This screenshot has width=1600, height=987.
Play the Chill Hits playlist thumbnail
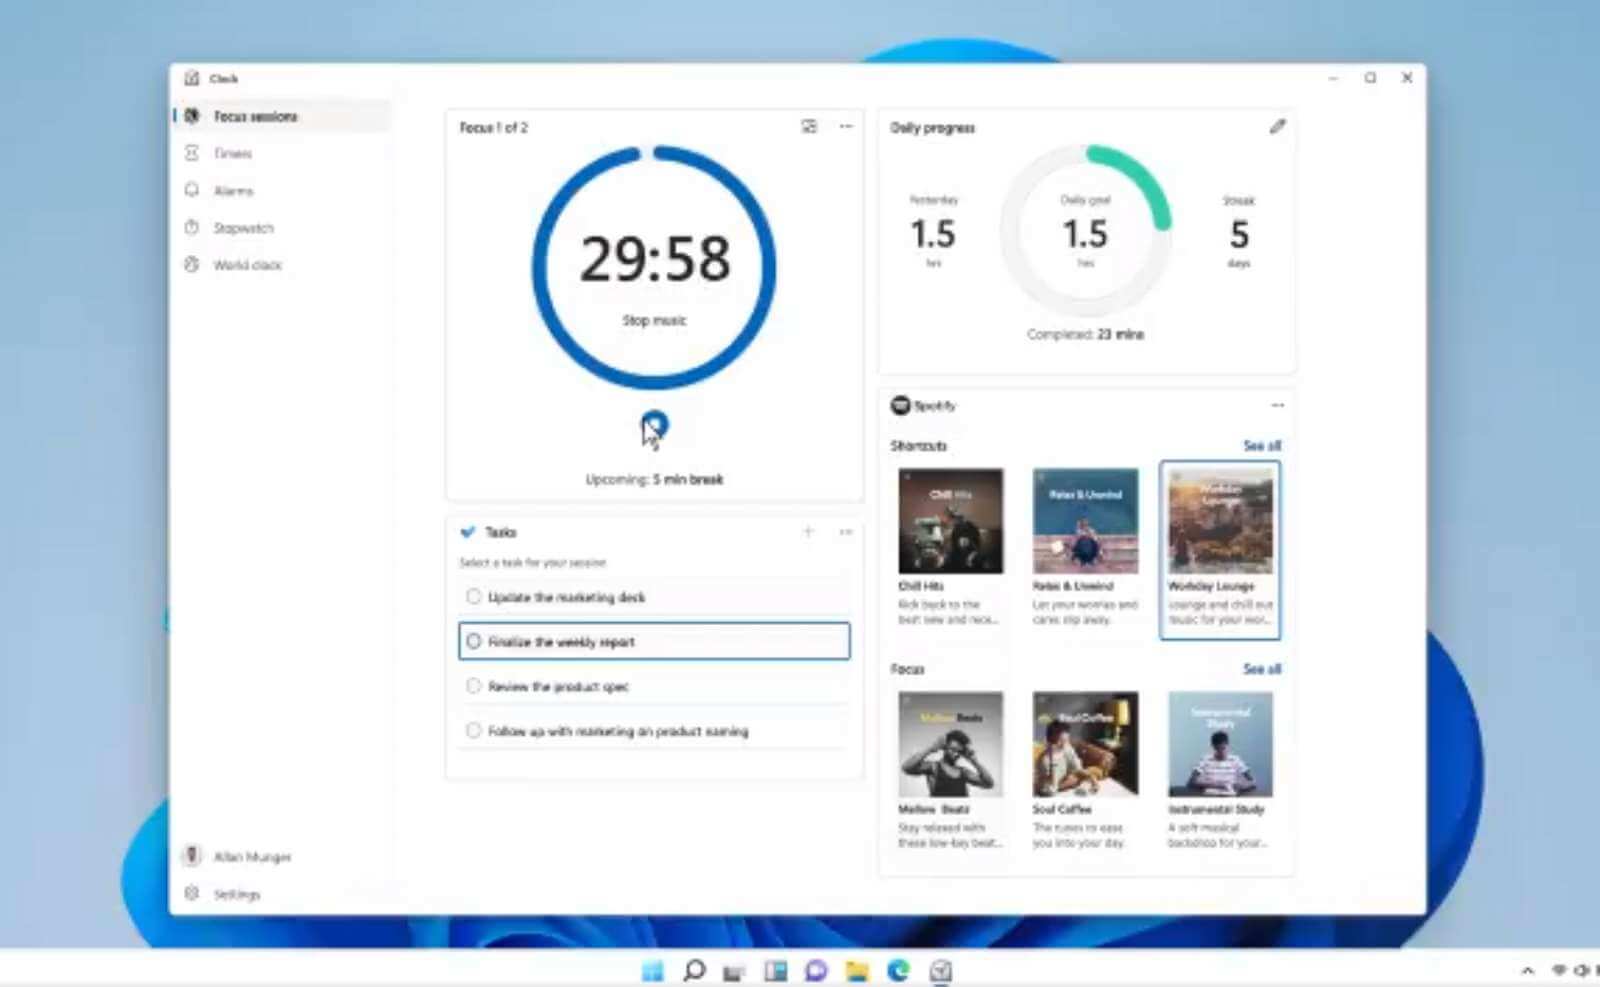(x=950, y=521)
